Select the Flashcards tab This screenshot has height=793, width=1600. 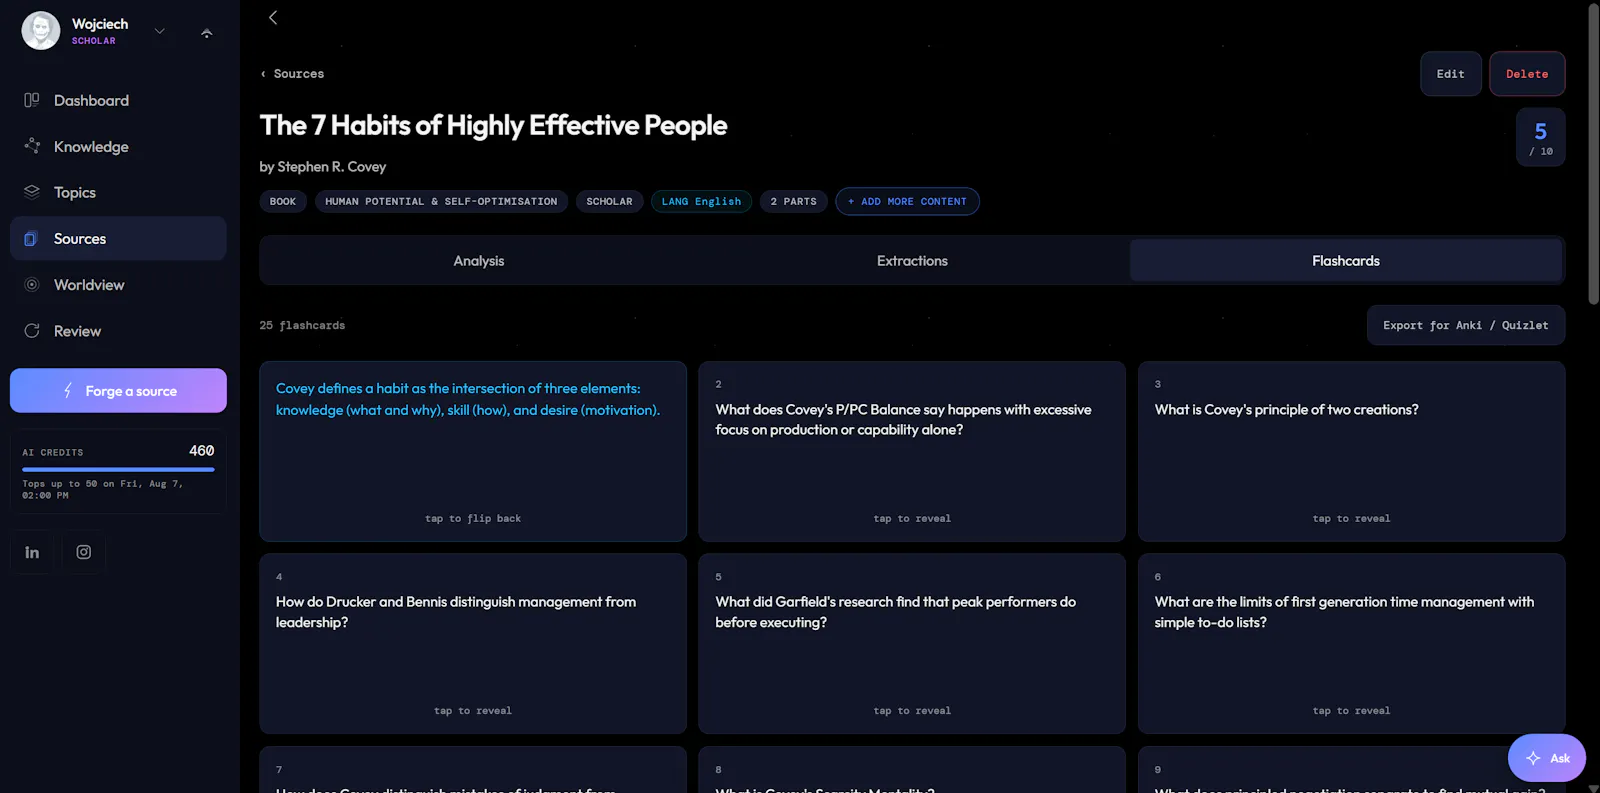tap(1346, 261)
